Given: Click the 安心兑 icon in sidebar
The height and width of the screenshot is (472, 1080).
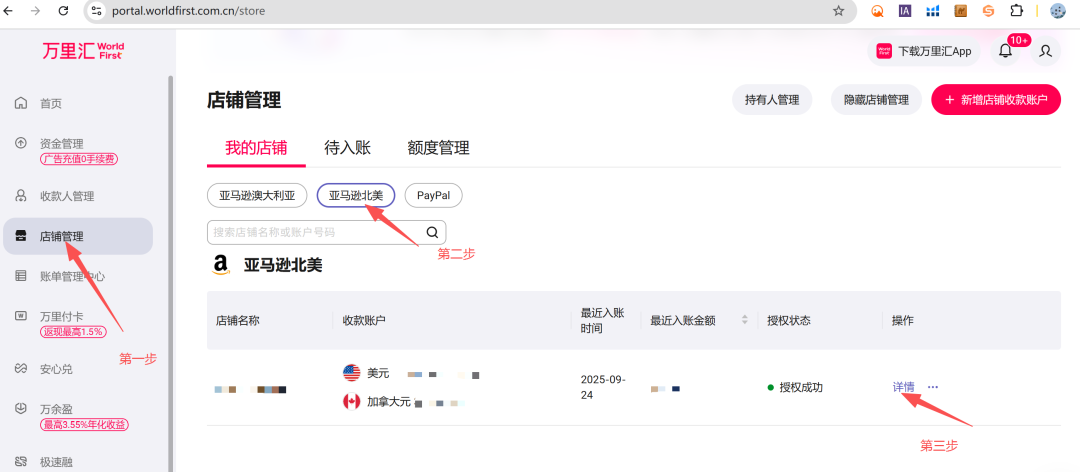Looking at the screenshot, I should pos(21,369).
